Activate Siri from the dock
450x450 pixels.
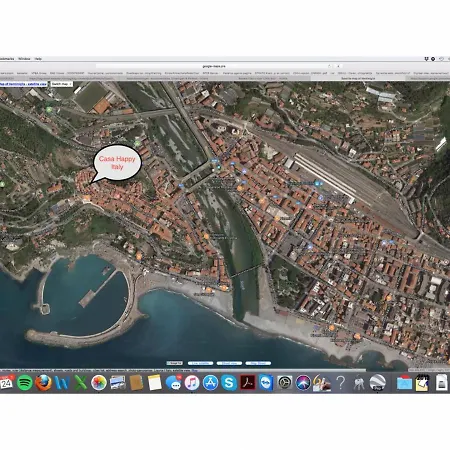(303, 383)
